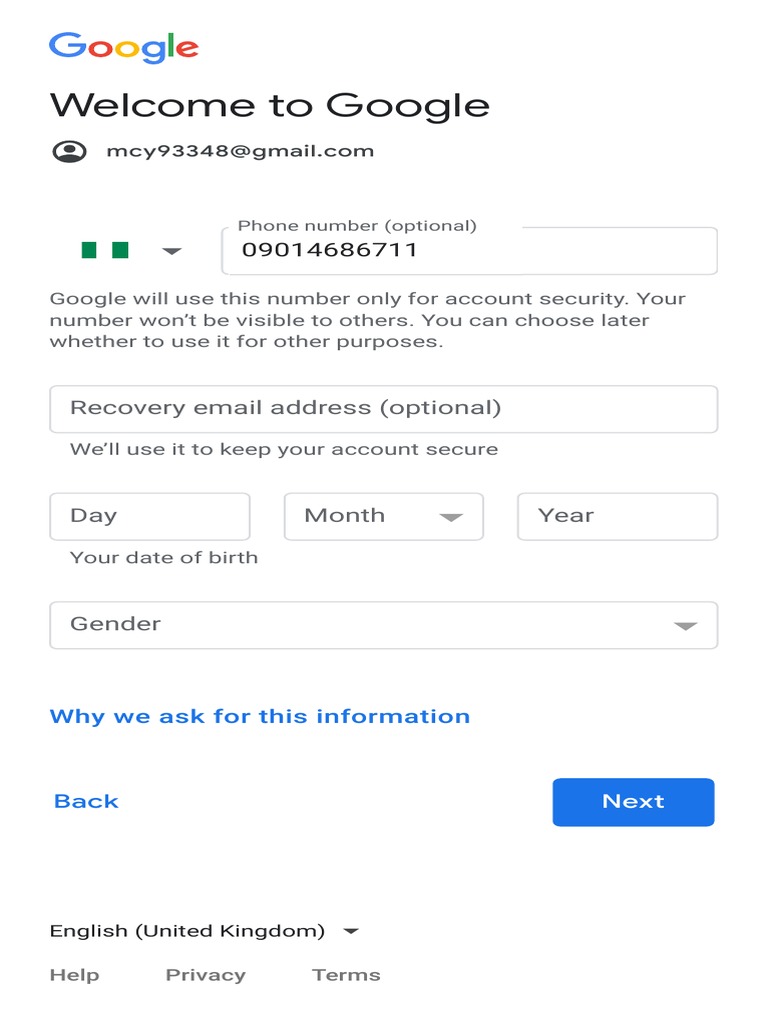Viewport: 768px width, 1024px height.
Task: Expand the English (United Kingdom) language selector
Action: (x=204, y=931)
